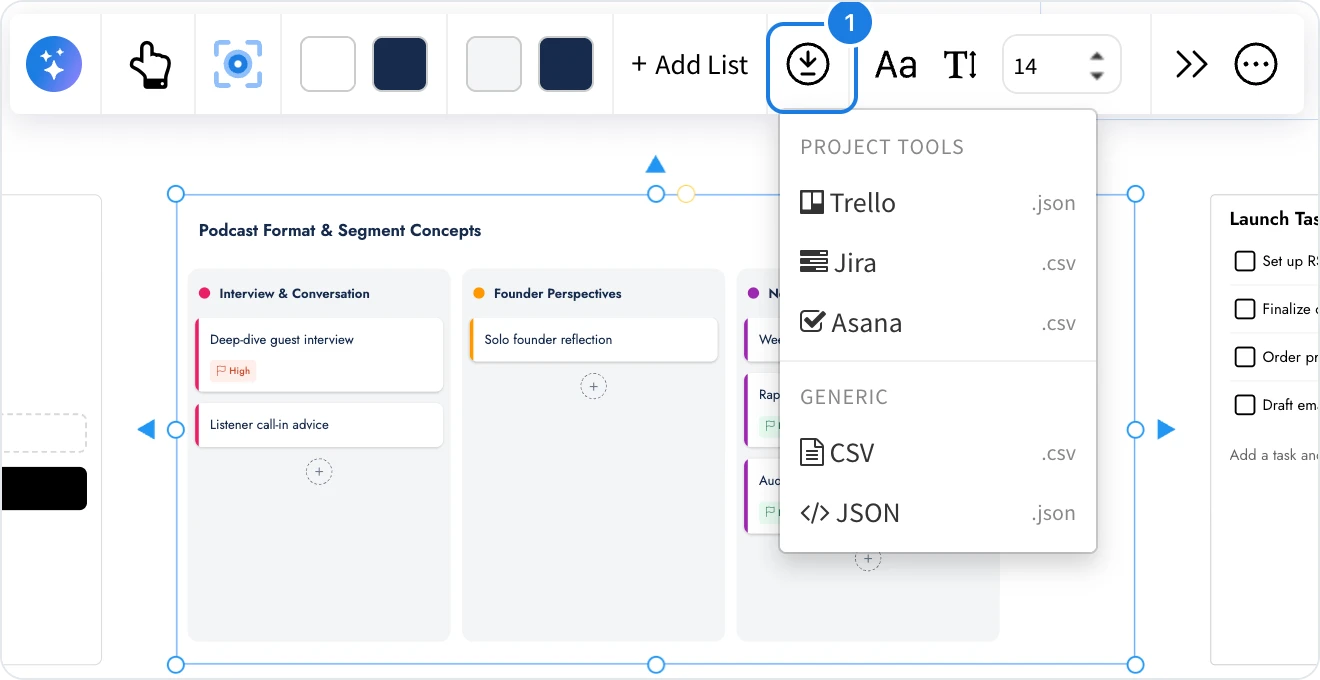Click the Jira logo icon

tap(813, 262)
